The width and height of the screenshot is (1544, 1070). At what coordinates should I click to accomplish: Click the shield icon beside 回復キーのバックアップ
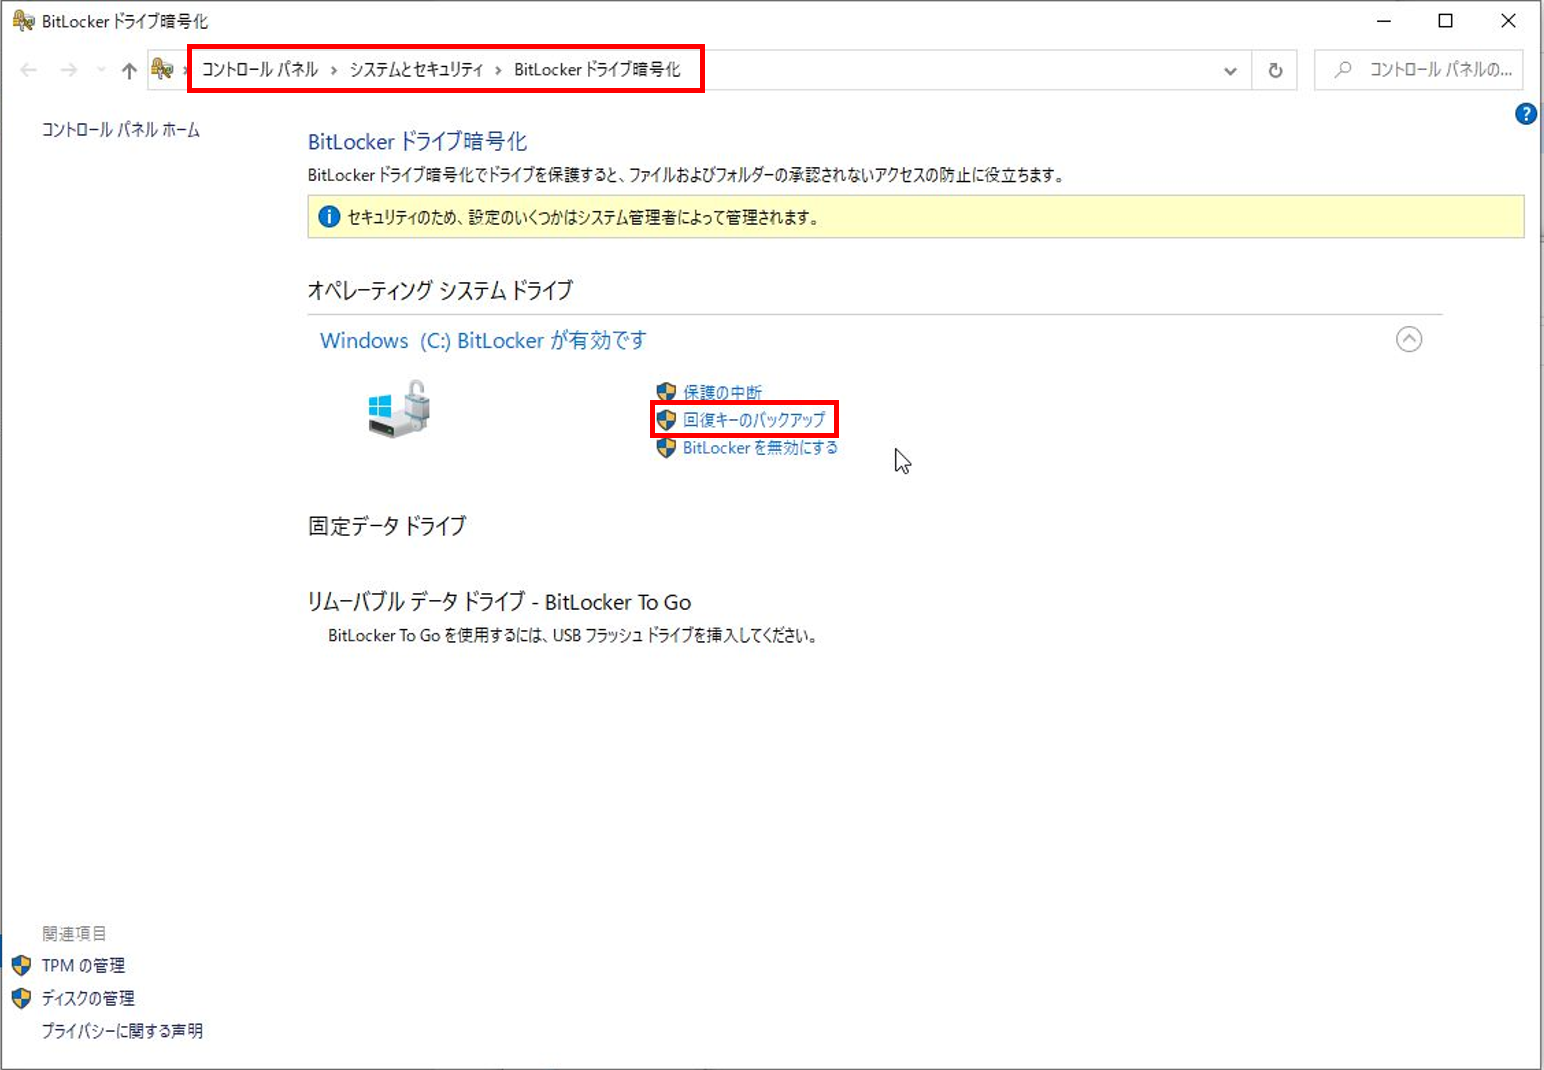click(666, 419)
